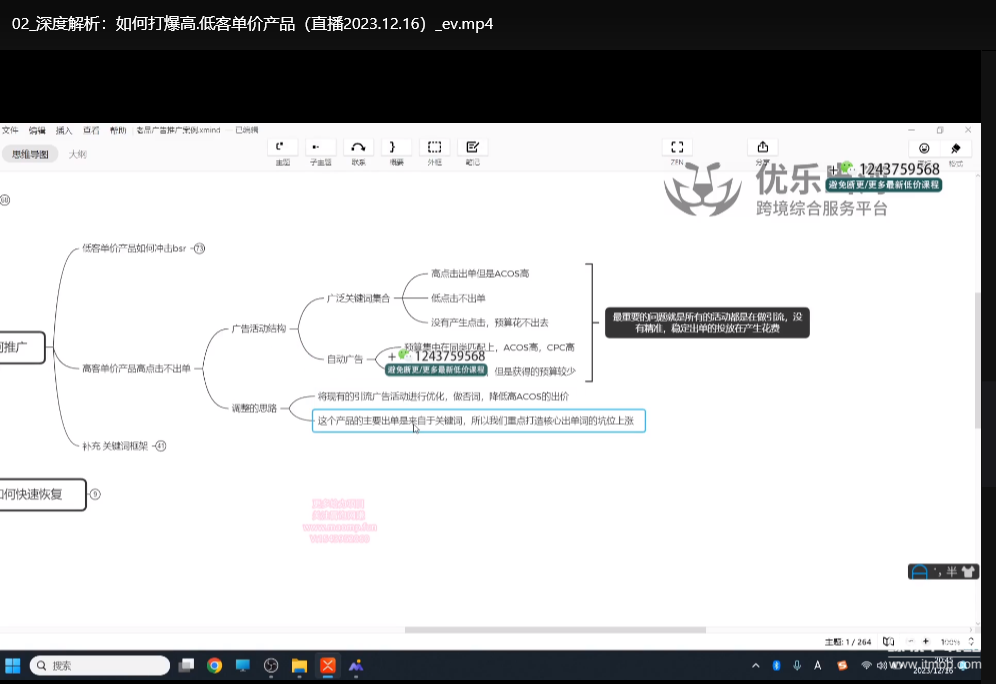This screenshot has height=684, width=996.
Task: Expand collapsed count next to 低客单价产品如何冲击bsr
Action: (199, 248)
